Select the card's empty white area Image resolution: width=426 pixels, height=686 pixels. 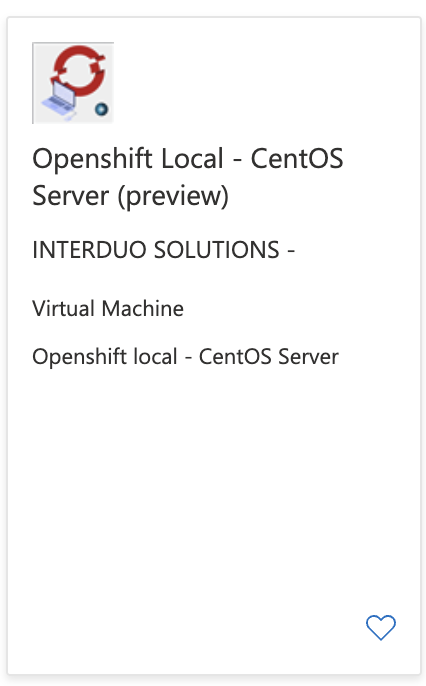(213, 481)
